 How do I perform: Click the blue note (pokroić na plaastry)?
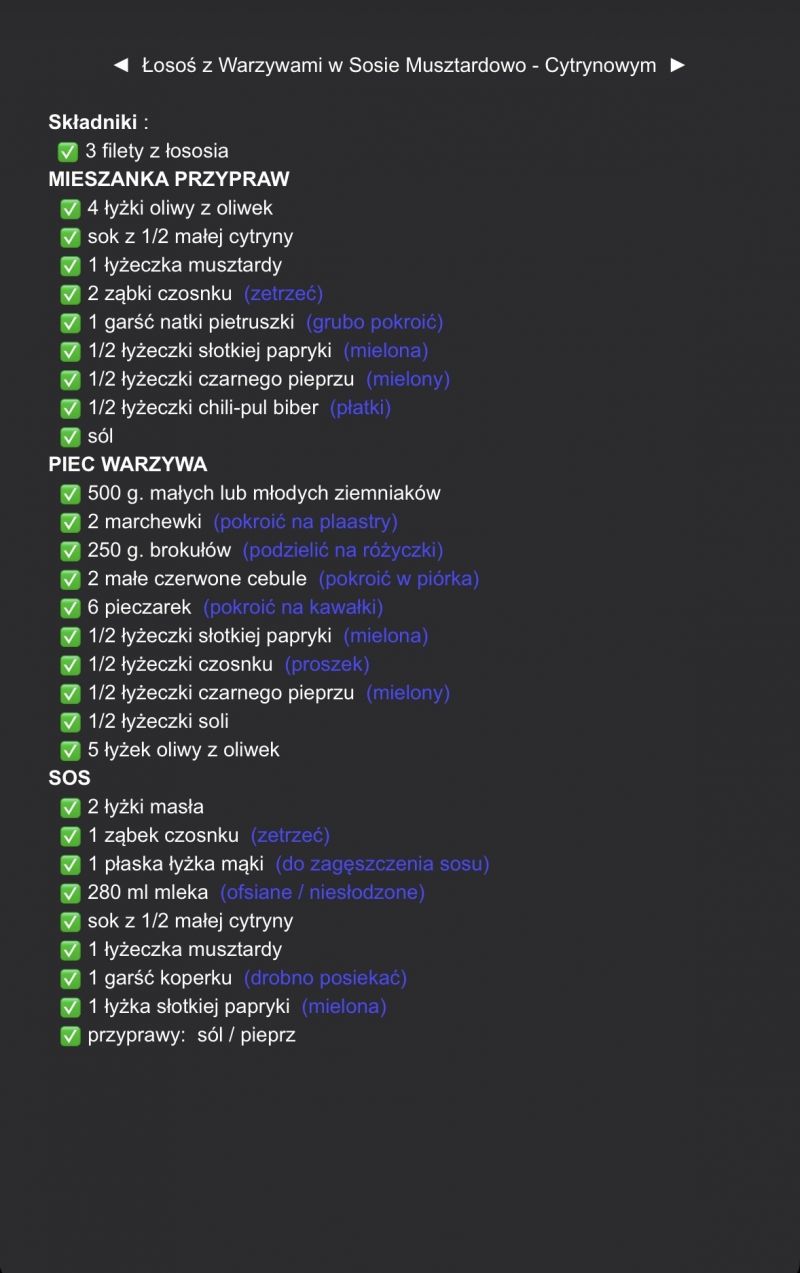point(305,522)
